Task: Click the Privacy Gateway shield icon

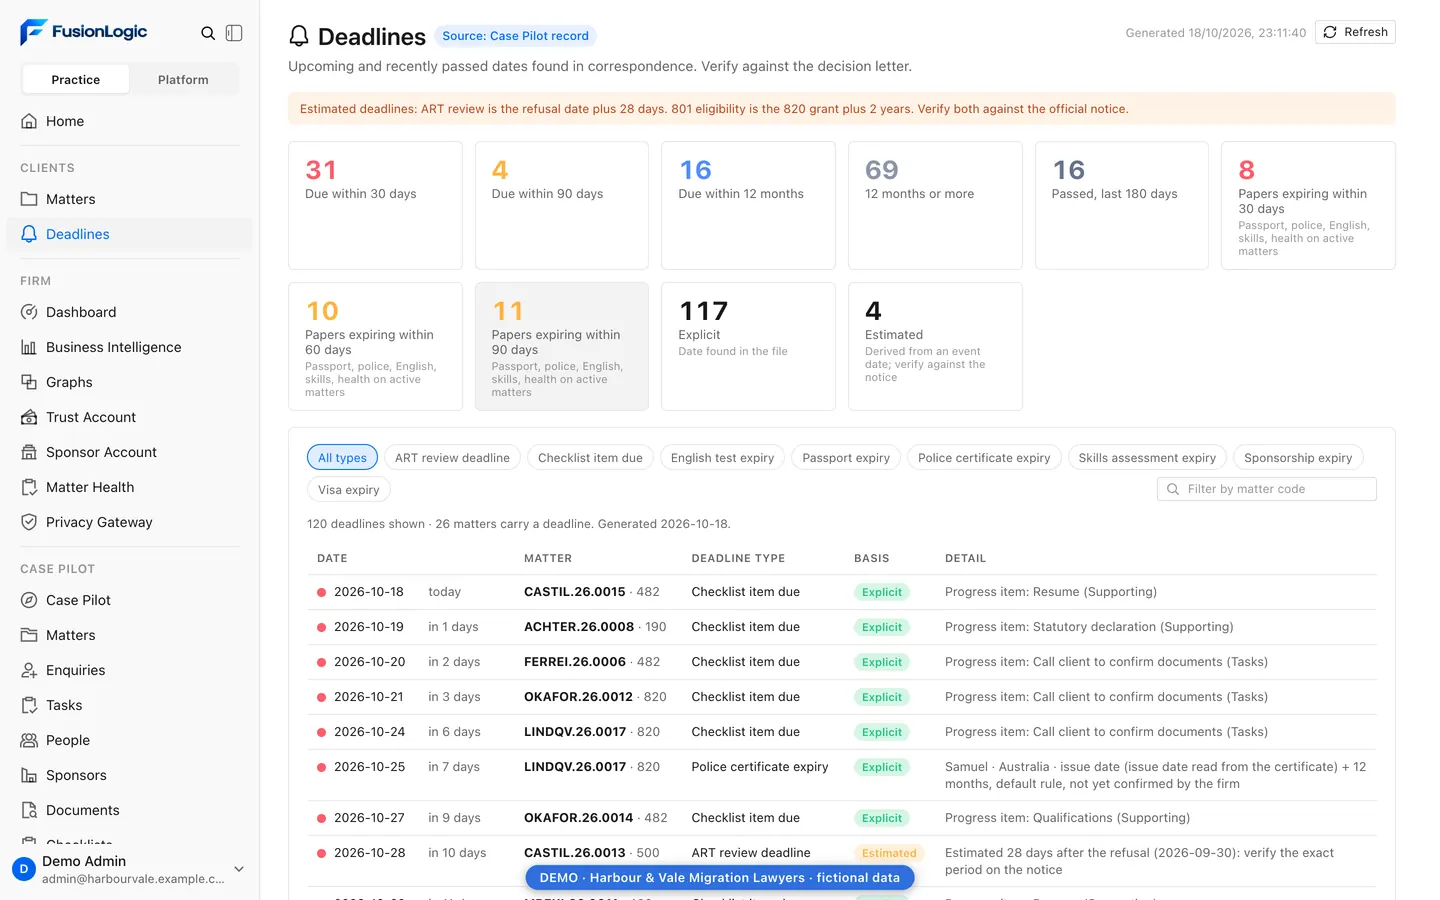Action: [x=29, y=522]
